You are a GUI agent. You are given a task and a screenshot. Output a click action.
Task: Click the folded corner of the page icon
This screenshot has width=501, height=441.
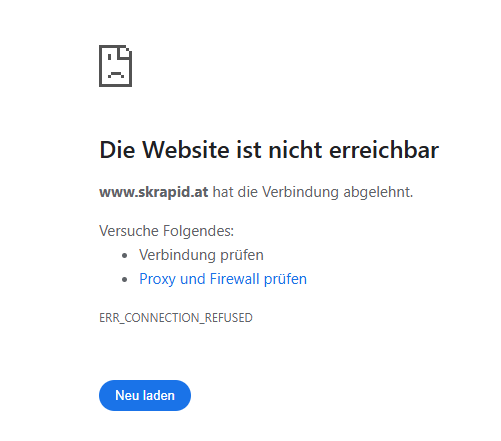coord(125,53)
